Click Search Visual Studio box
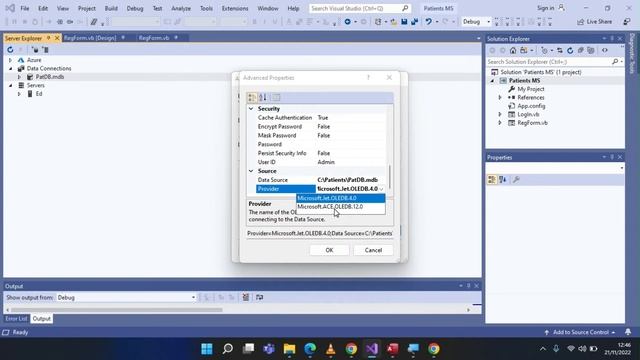The image size is (640, 360). pos(359,8)
